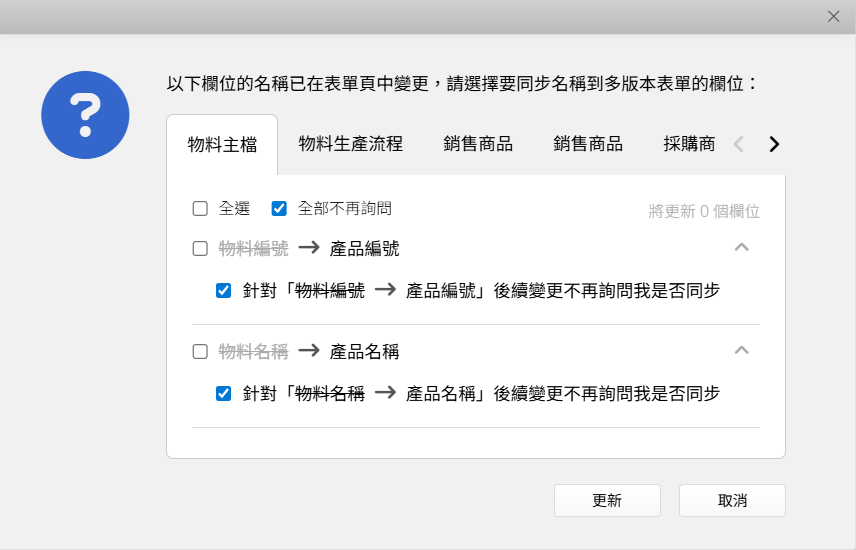Click the blue question mark icon

(x=85, y=115)
